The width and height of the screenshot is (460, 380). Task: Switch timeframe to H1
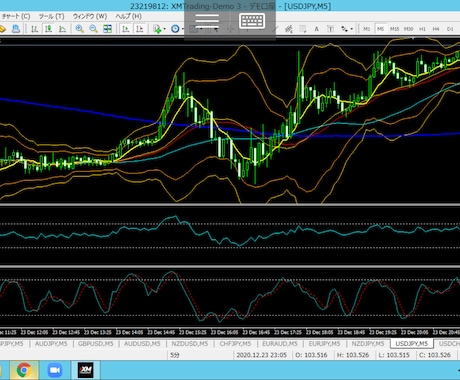coord(422,29)
